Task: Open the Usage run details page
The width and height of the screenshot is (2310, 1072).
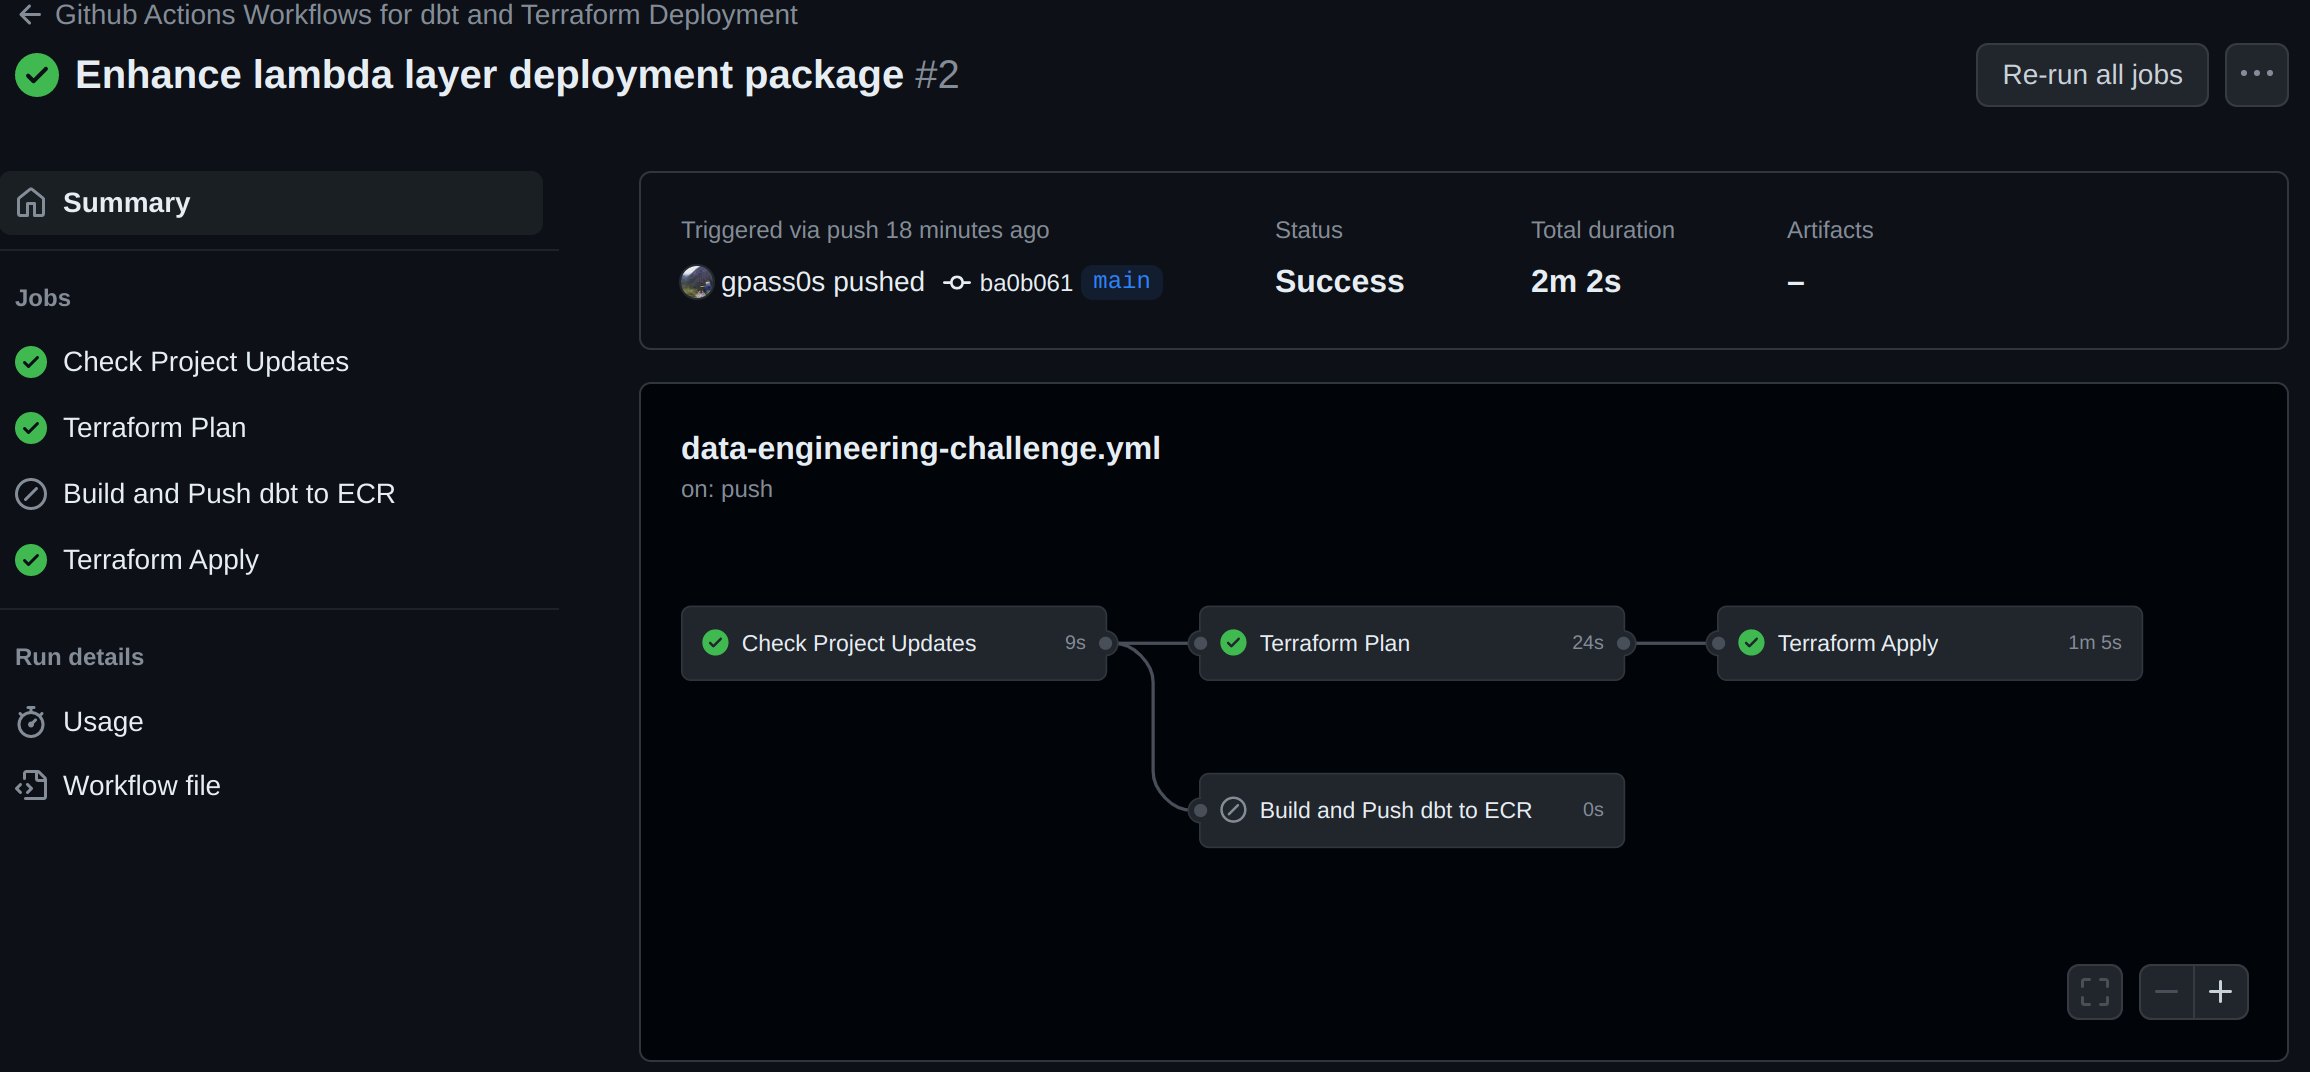Action: [103, 722]
